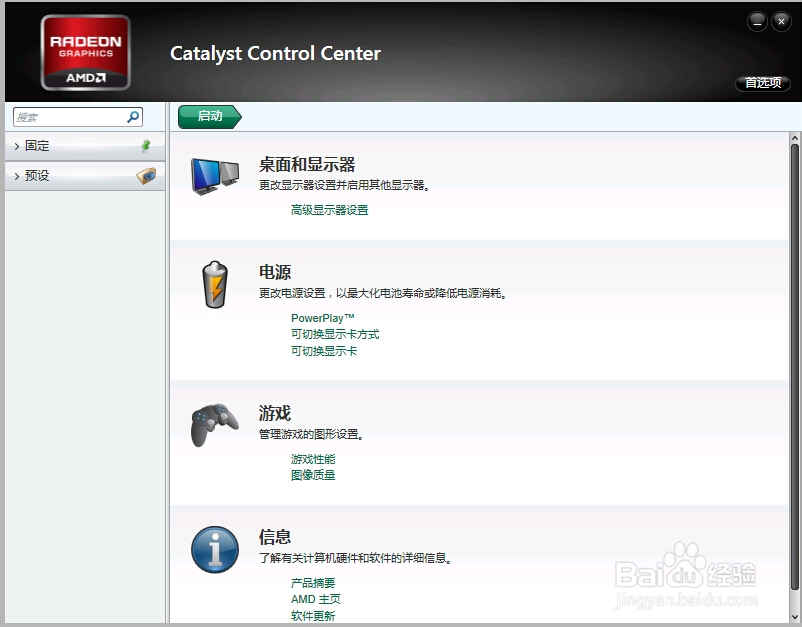Click the 桌面和显示器 heading
This screenshot has height=627, width=802.
(x=307, y=165)
